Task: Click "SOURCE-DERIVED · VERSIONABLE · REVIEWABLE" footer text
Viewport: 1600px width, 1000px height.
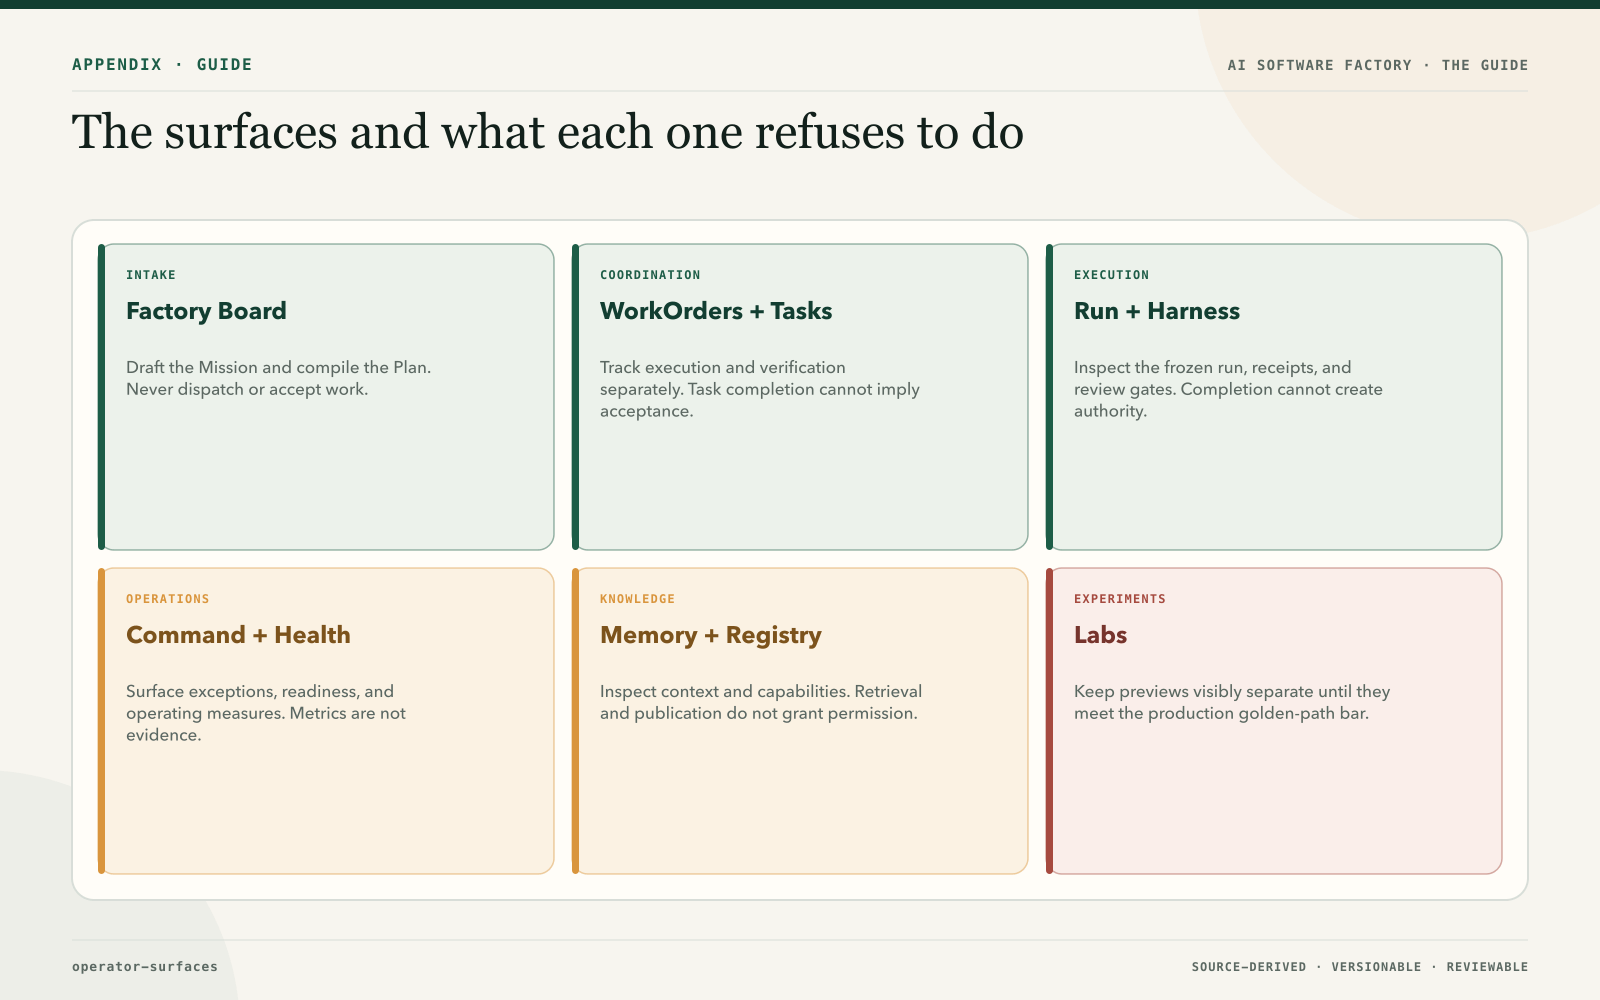Action: point(1360,967)
